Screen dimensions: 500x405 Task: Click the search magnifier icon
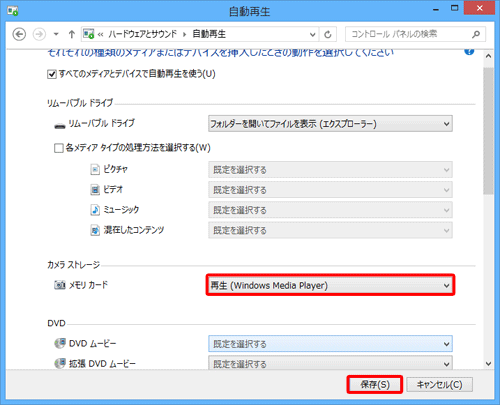click(476, 34)
